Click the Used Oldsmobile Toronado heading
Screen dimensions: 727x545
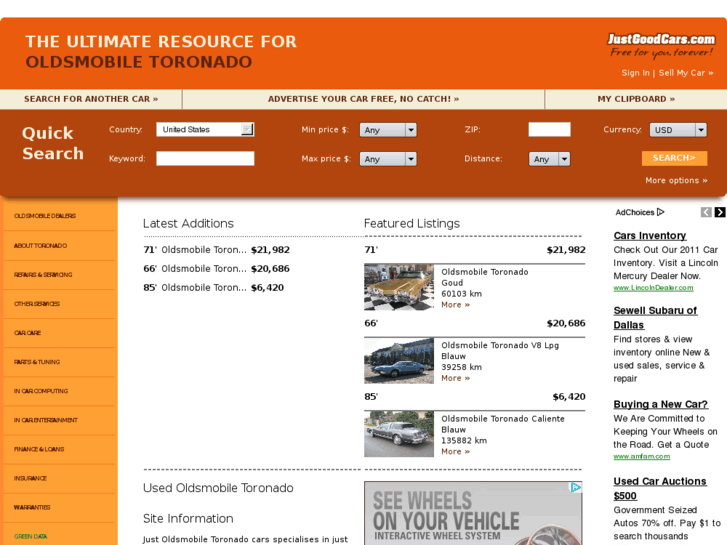[x=218, y=488]
